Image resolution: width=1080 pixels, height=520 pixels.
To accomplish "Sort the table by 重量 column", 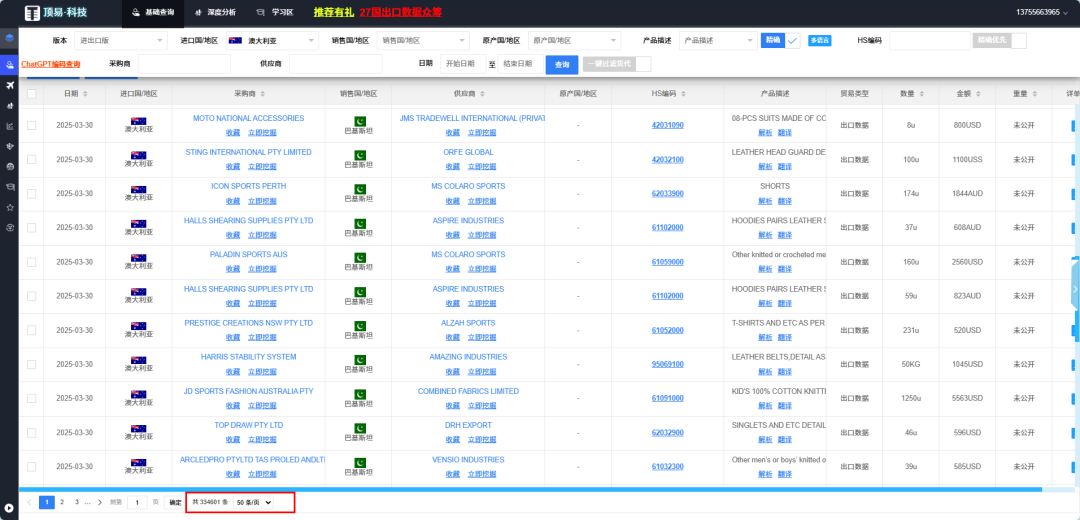I will click(1034, 94).
